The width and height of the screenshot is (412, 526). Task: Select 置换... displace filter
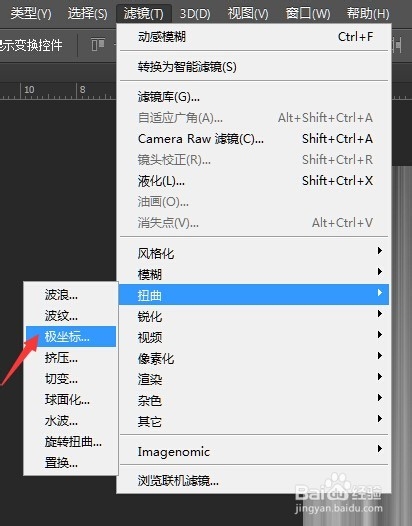point(71,462)
